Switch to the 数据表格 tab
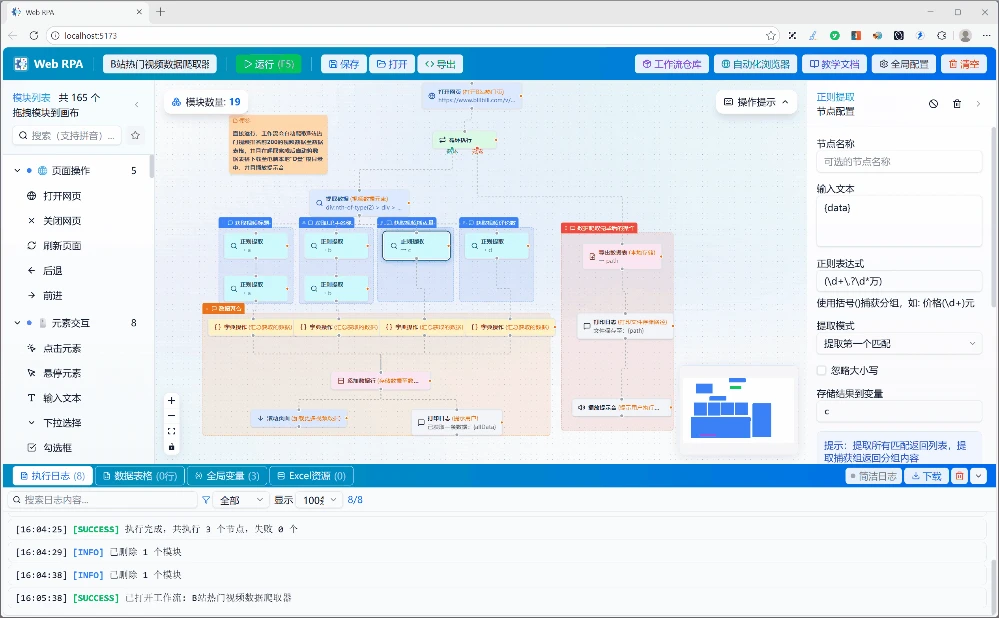 (x=140, y=476)
